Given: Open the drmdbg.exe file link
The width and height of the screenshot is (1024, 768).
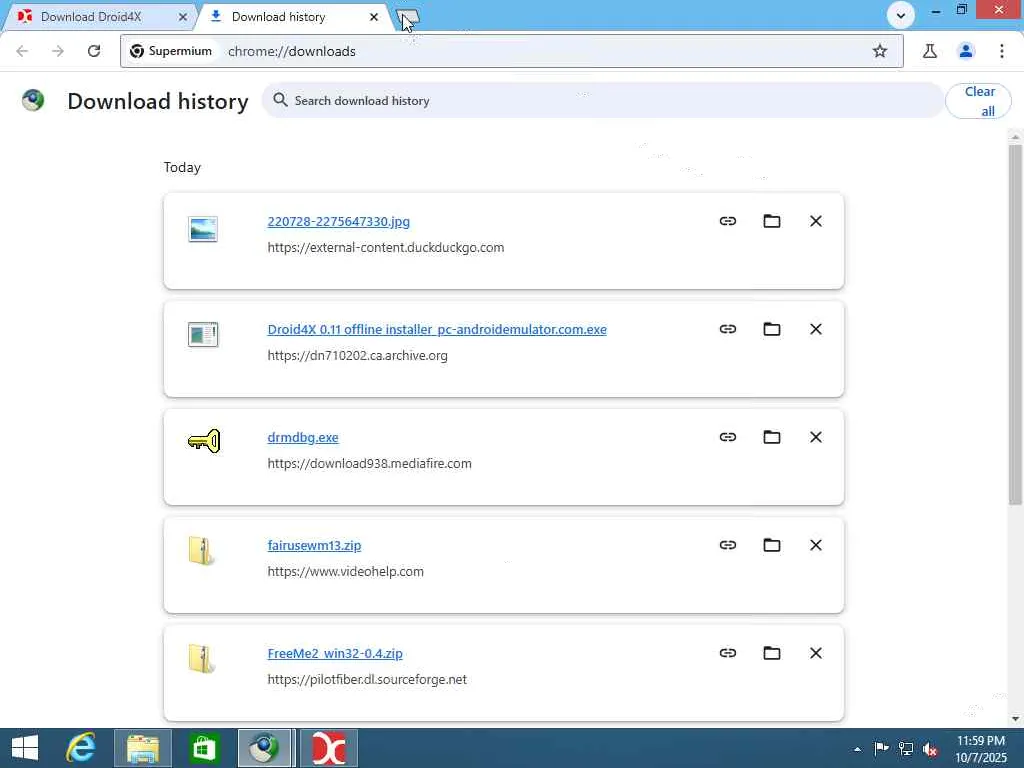Looking at the screenshot, I should point(303,437).
